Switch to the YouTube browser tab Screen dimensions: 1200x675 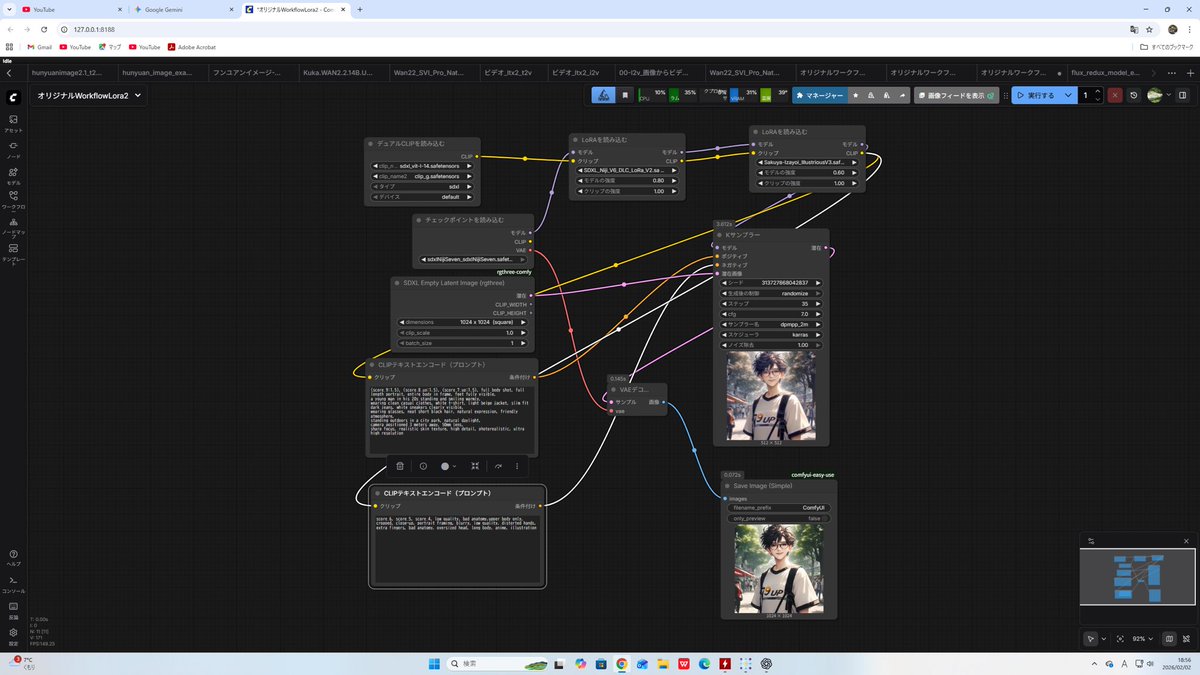[x=70, y=9]
